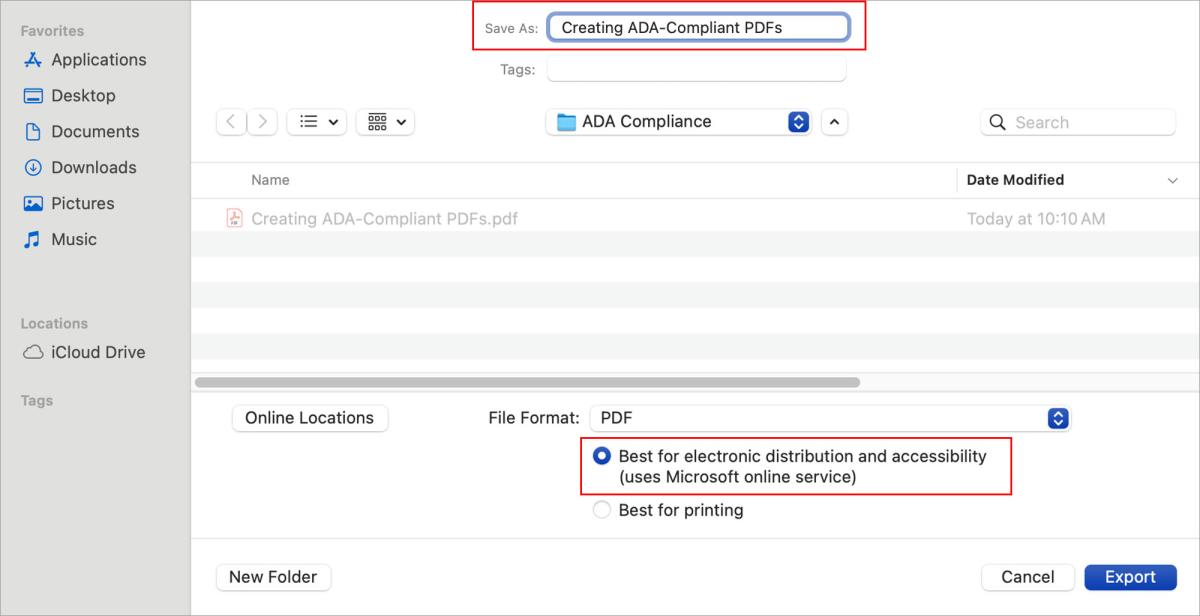Select Best for electronic distribution and accessibility
The width and height of the screenshot is (1200, 616).
pyautogui.click(x=601, y=455)
